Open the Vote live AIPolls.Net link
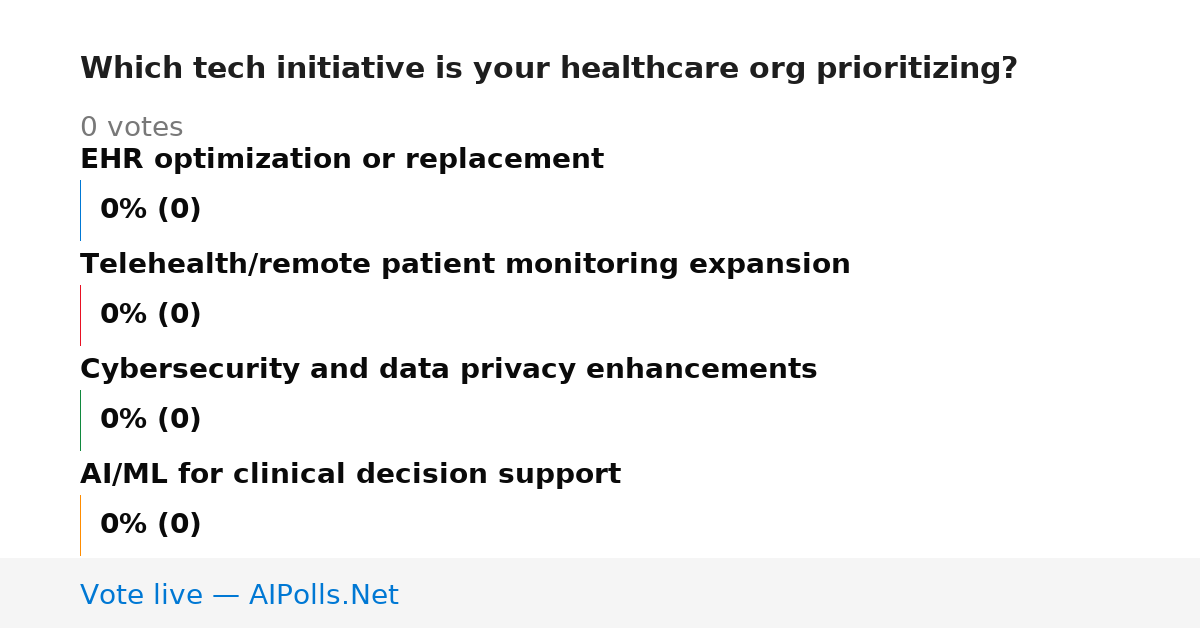This screenshot has width=1200, height=628. [x=239, y=596]
